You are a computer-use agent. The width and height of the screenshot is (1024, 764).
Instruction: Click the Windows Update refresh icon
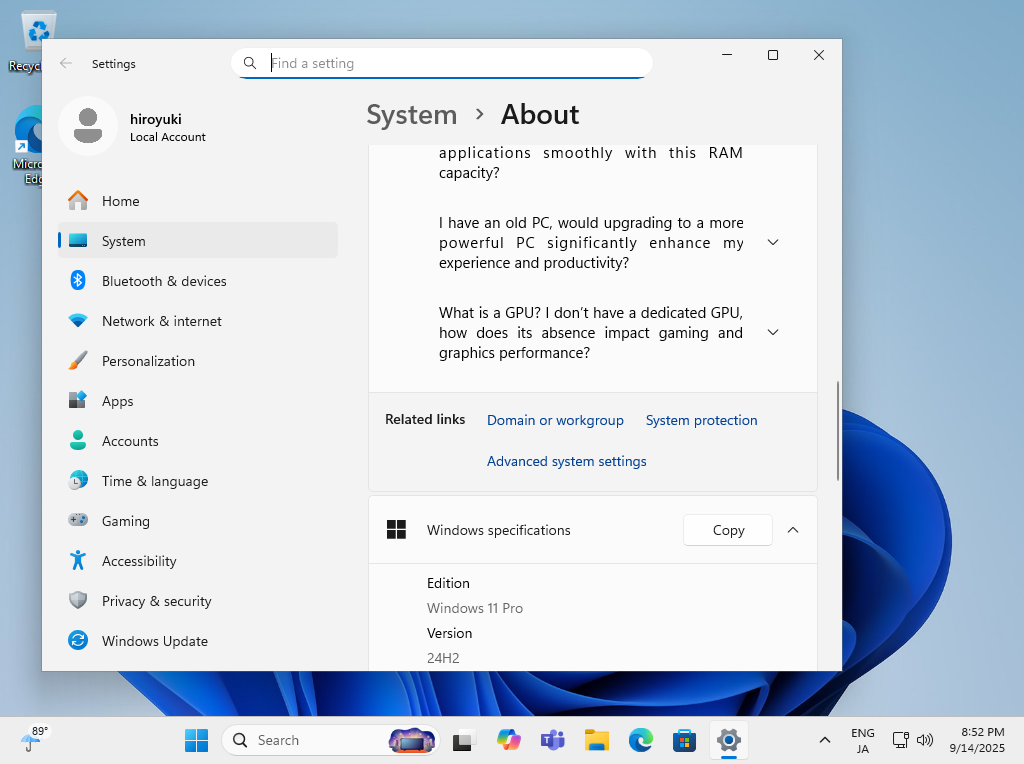(x=78, y=641)
